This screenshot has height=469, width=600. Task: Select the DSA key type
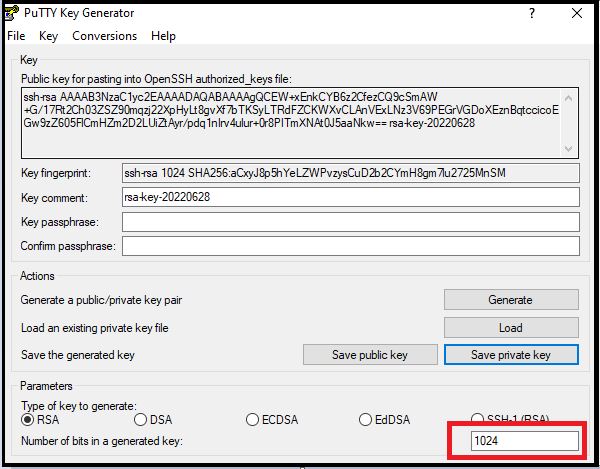click(x=153, y=420)
